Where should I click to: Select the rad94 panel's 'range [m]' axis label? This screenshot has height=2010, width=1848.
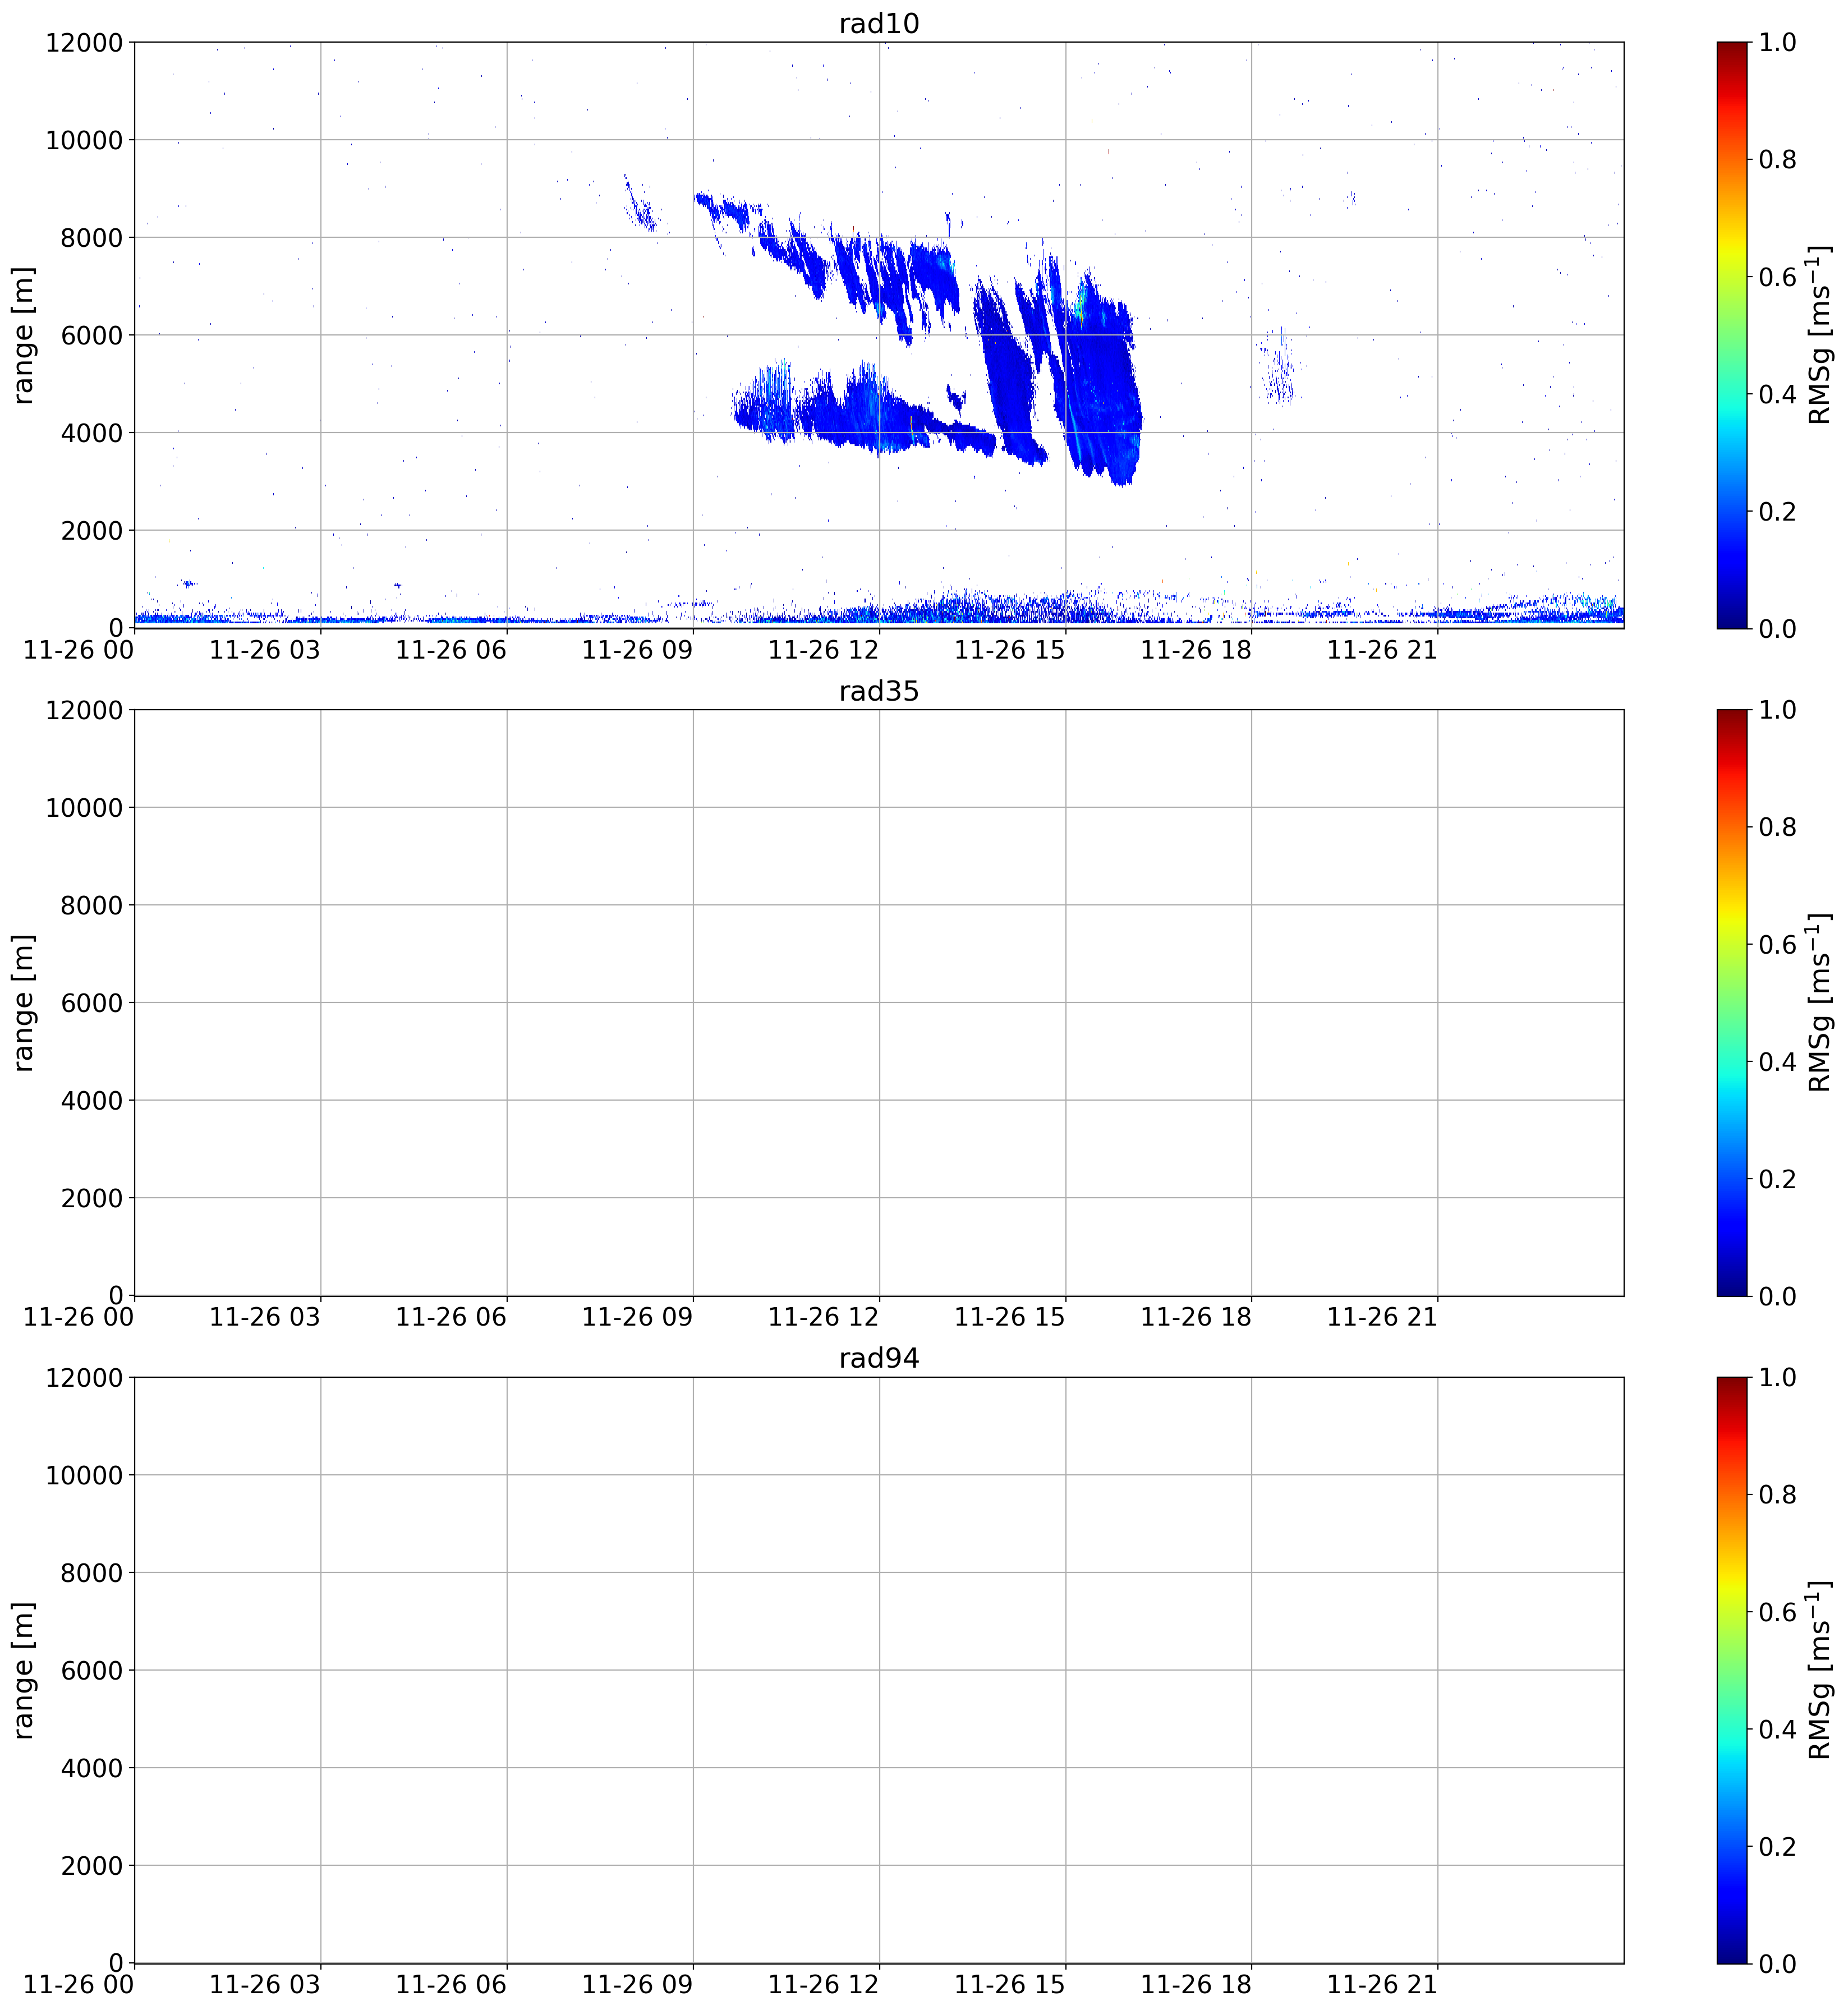coord(23,1670)
